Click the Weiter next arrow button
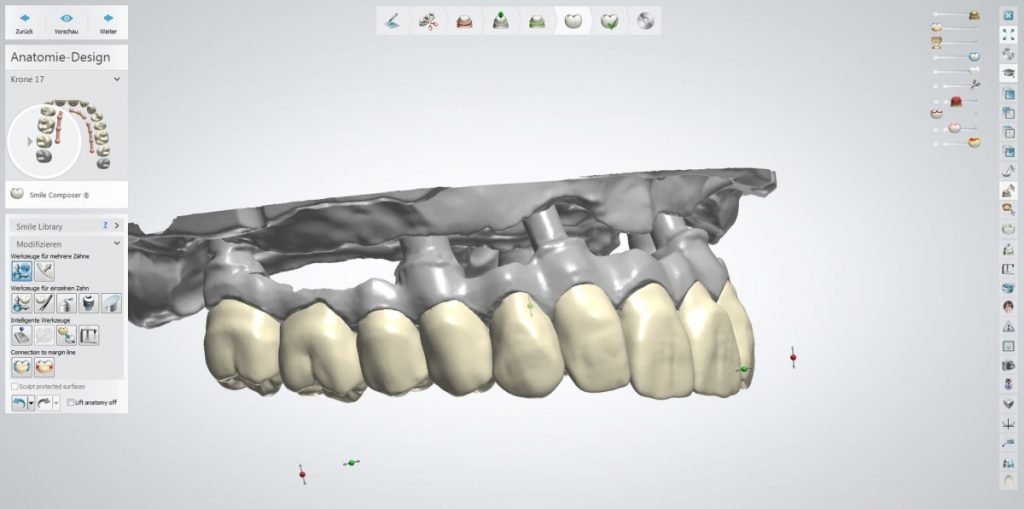 point(108,22)
